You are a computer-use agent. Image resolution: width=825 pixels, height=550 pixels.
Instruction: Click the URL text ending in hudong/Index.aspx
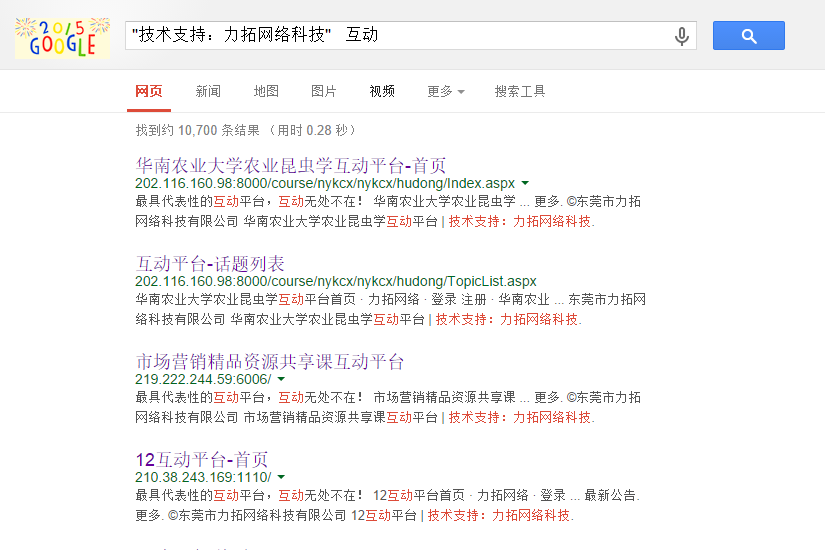coord(325,183)
